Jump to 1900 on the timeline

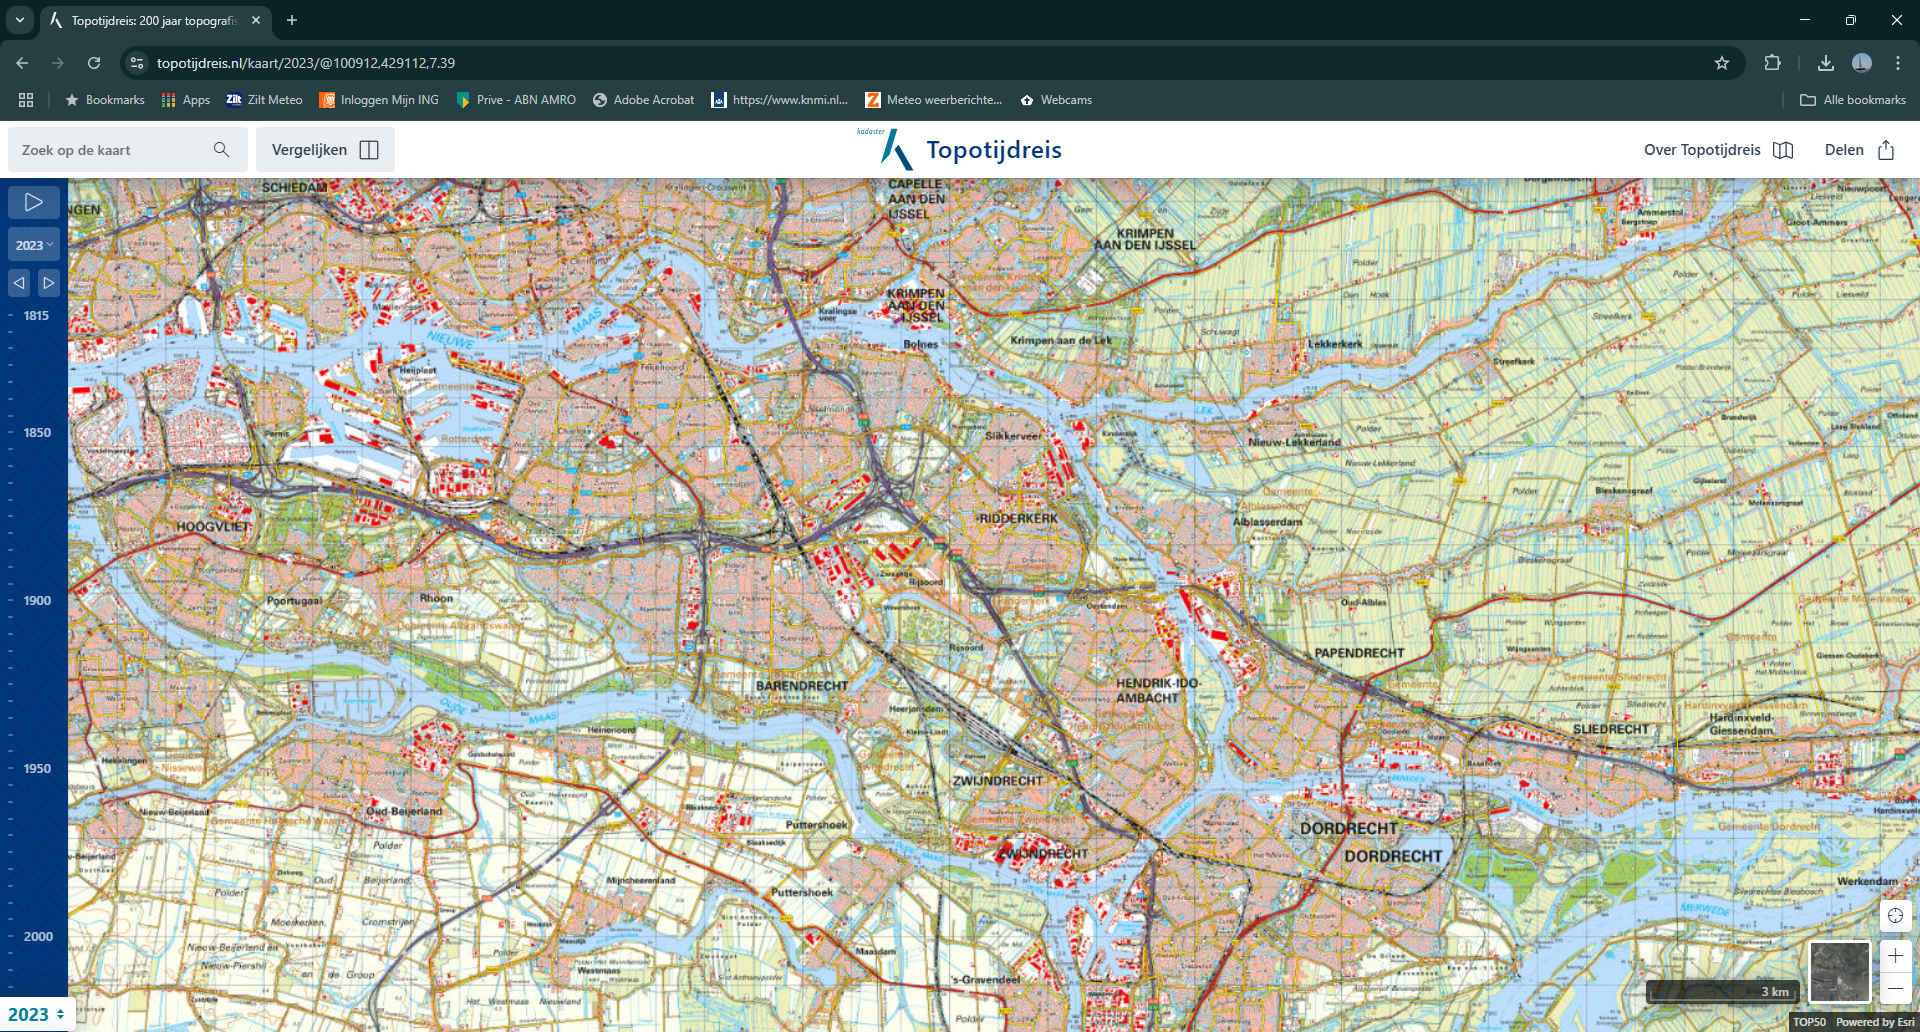pyautogui.click(x=37, y=601)
